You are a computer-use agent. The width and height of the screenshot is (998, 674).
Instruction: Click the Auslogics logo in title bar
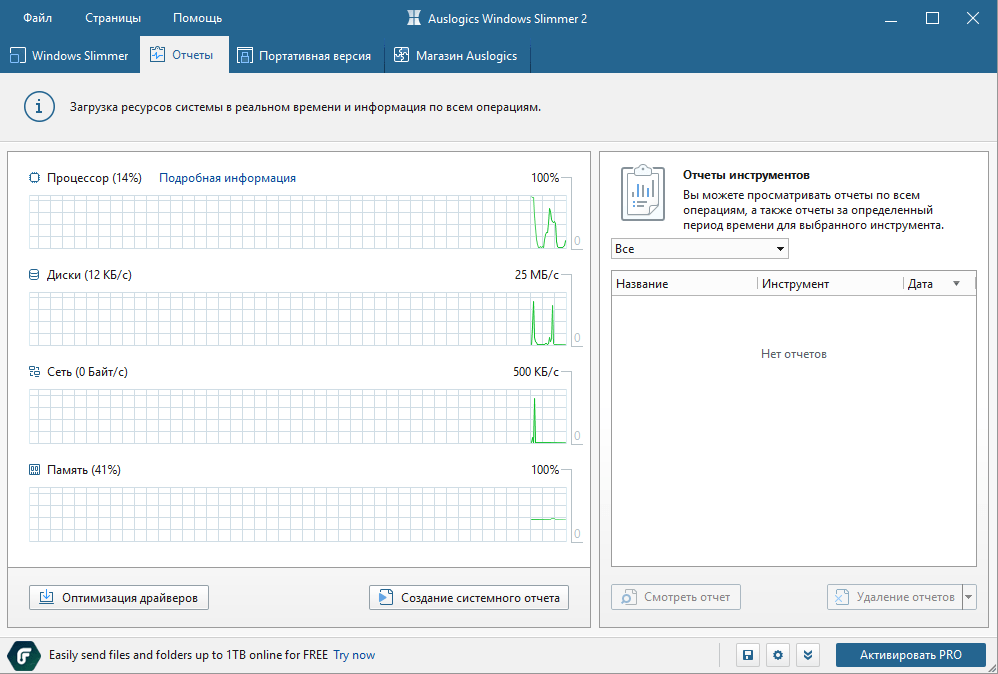(x=414, y=18)
